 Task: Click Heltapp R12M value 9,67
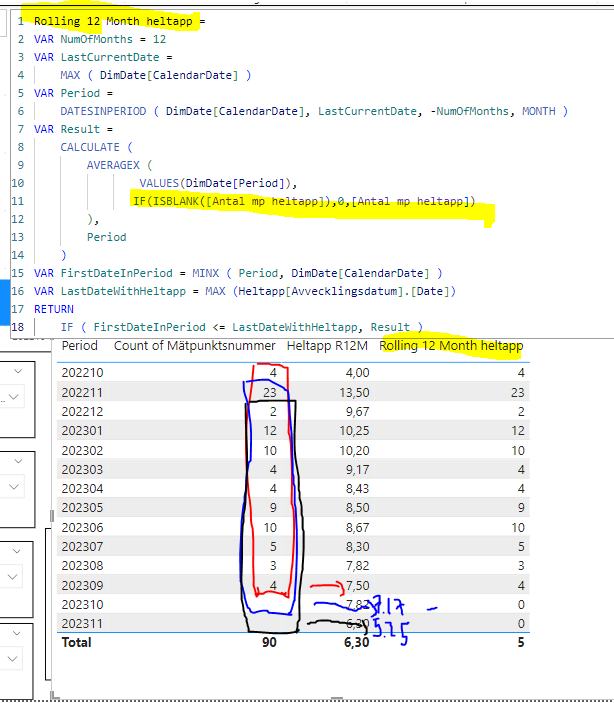357,412
